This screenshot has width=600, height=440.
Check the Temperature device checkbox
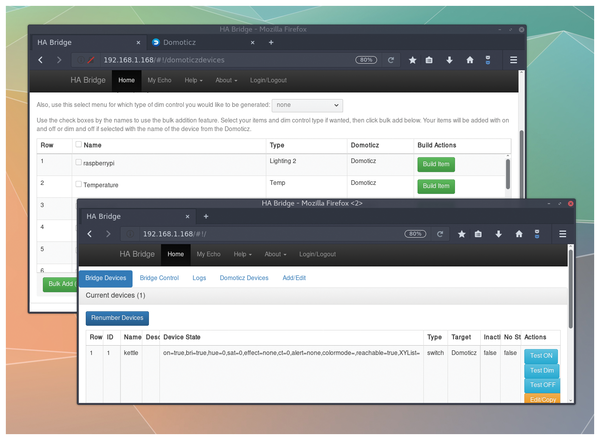[78, 184]
